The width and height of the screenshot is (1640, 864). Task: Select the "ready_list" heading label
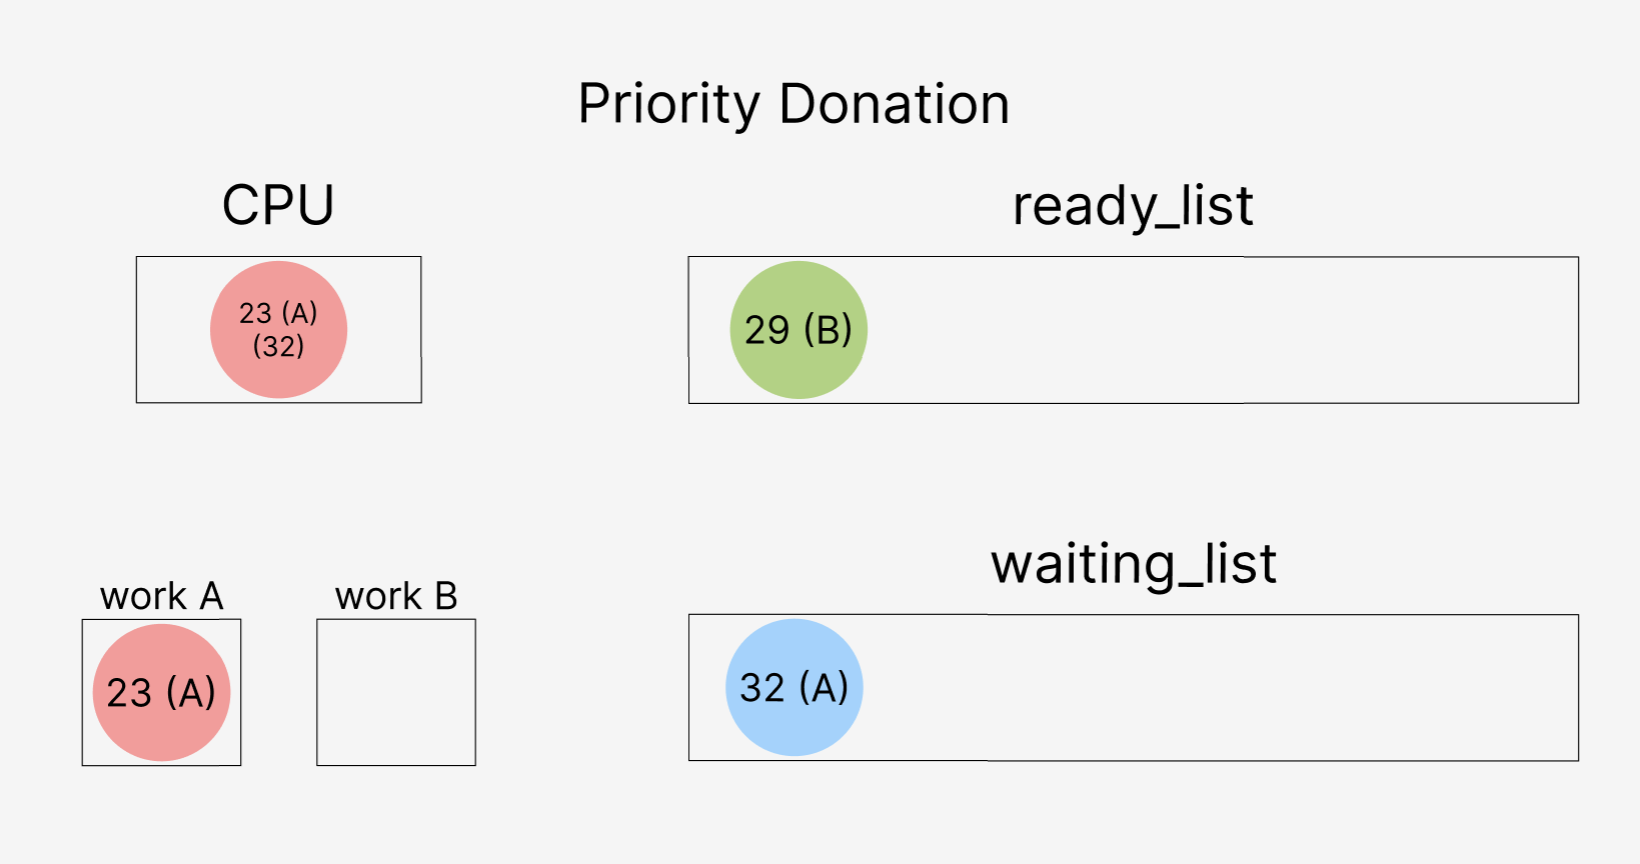(x=1132, y=206)
